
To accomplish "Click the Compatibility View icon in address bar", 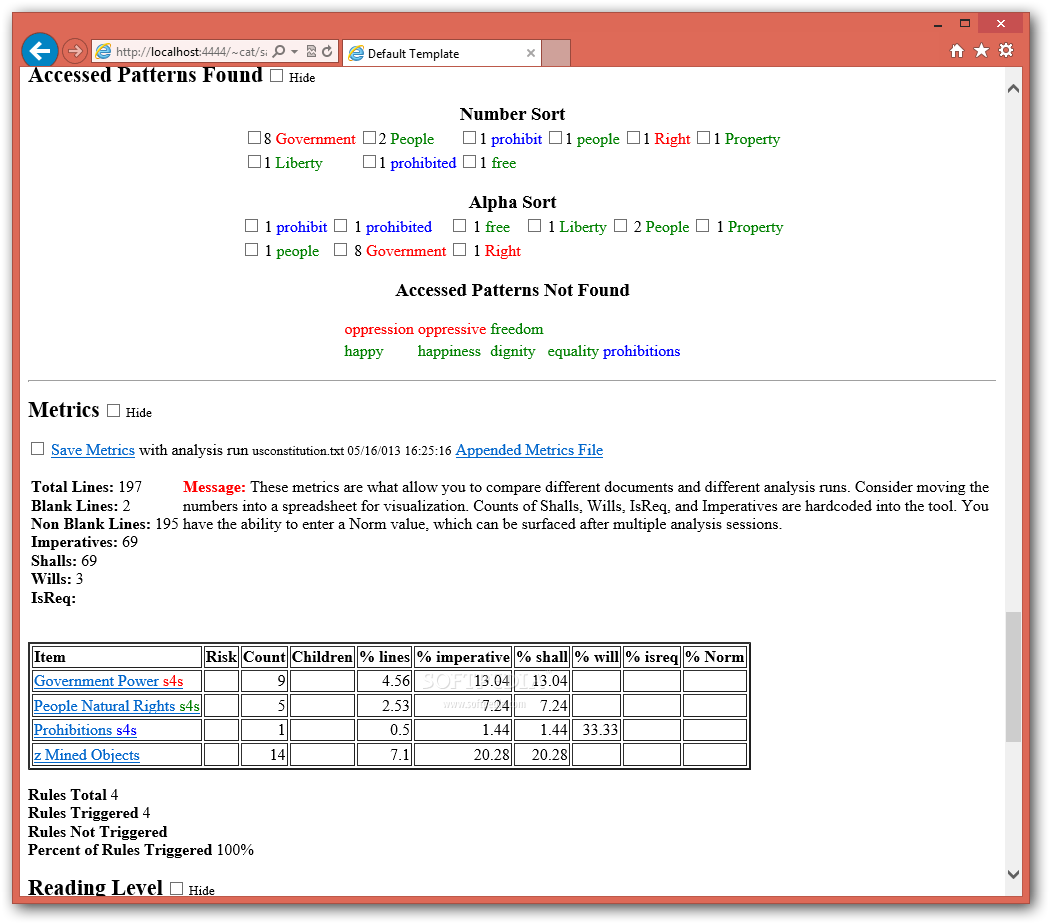I will pos(311,52).
